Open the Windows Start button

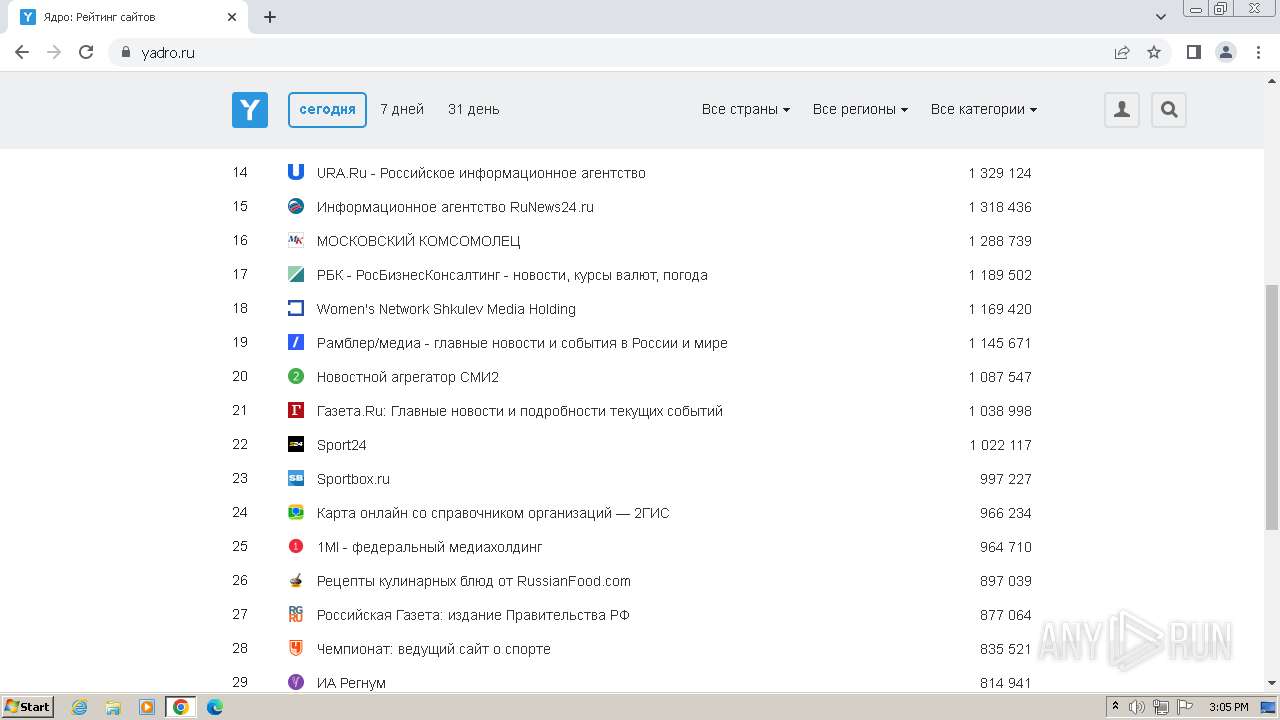(x=27, y=706)
